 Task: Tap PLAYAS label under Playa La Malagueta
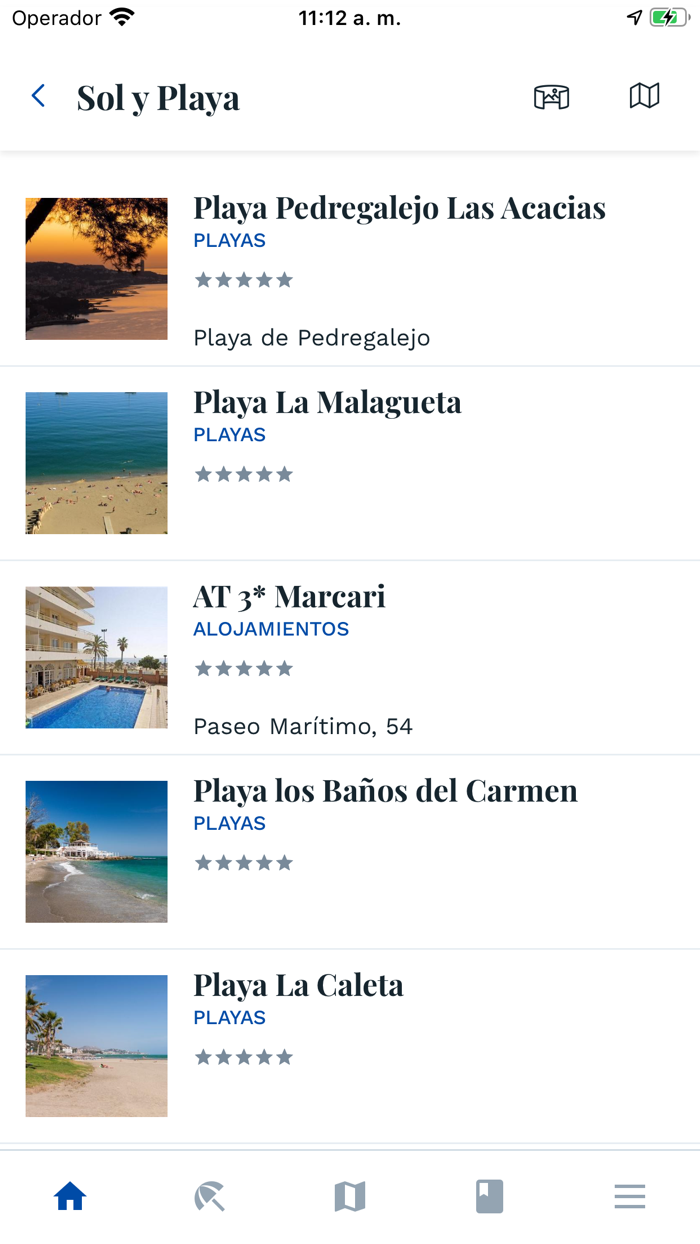pyautogui.click(x=229, y=434)
